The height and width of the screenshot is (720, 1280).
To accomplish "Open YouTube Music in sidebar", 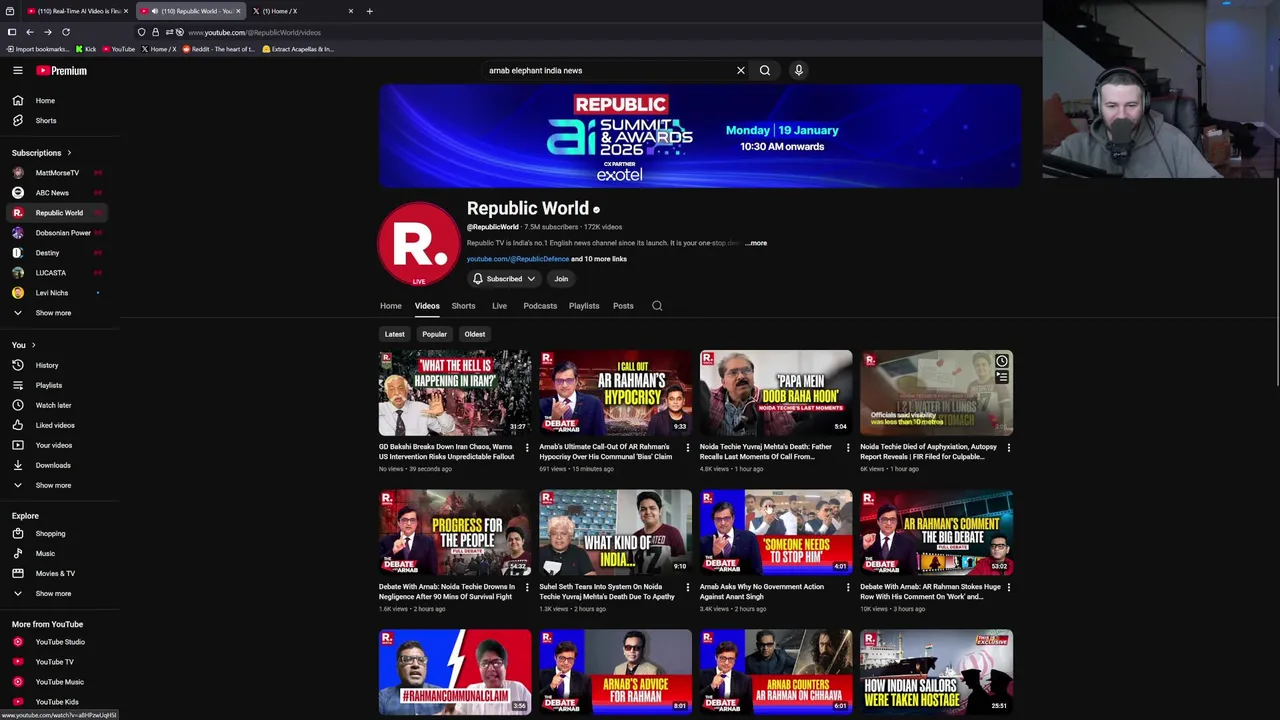I will pyautogui.click(x=60, y=682).
